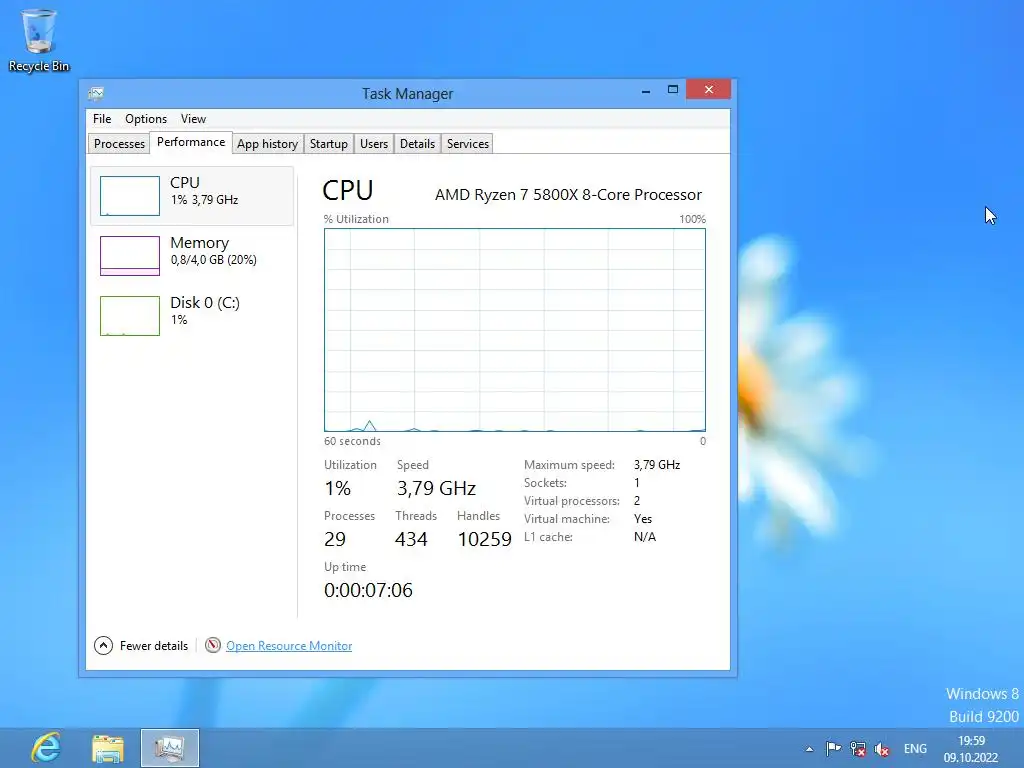Open the Recycle Bin desktop icon
Screen dimensions: 1024x768
(x=39, y=40)
